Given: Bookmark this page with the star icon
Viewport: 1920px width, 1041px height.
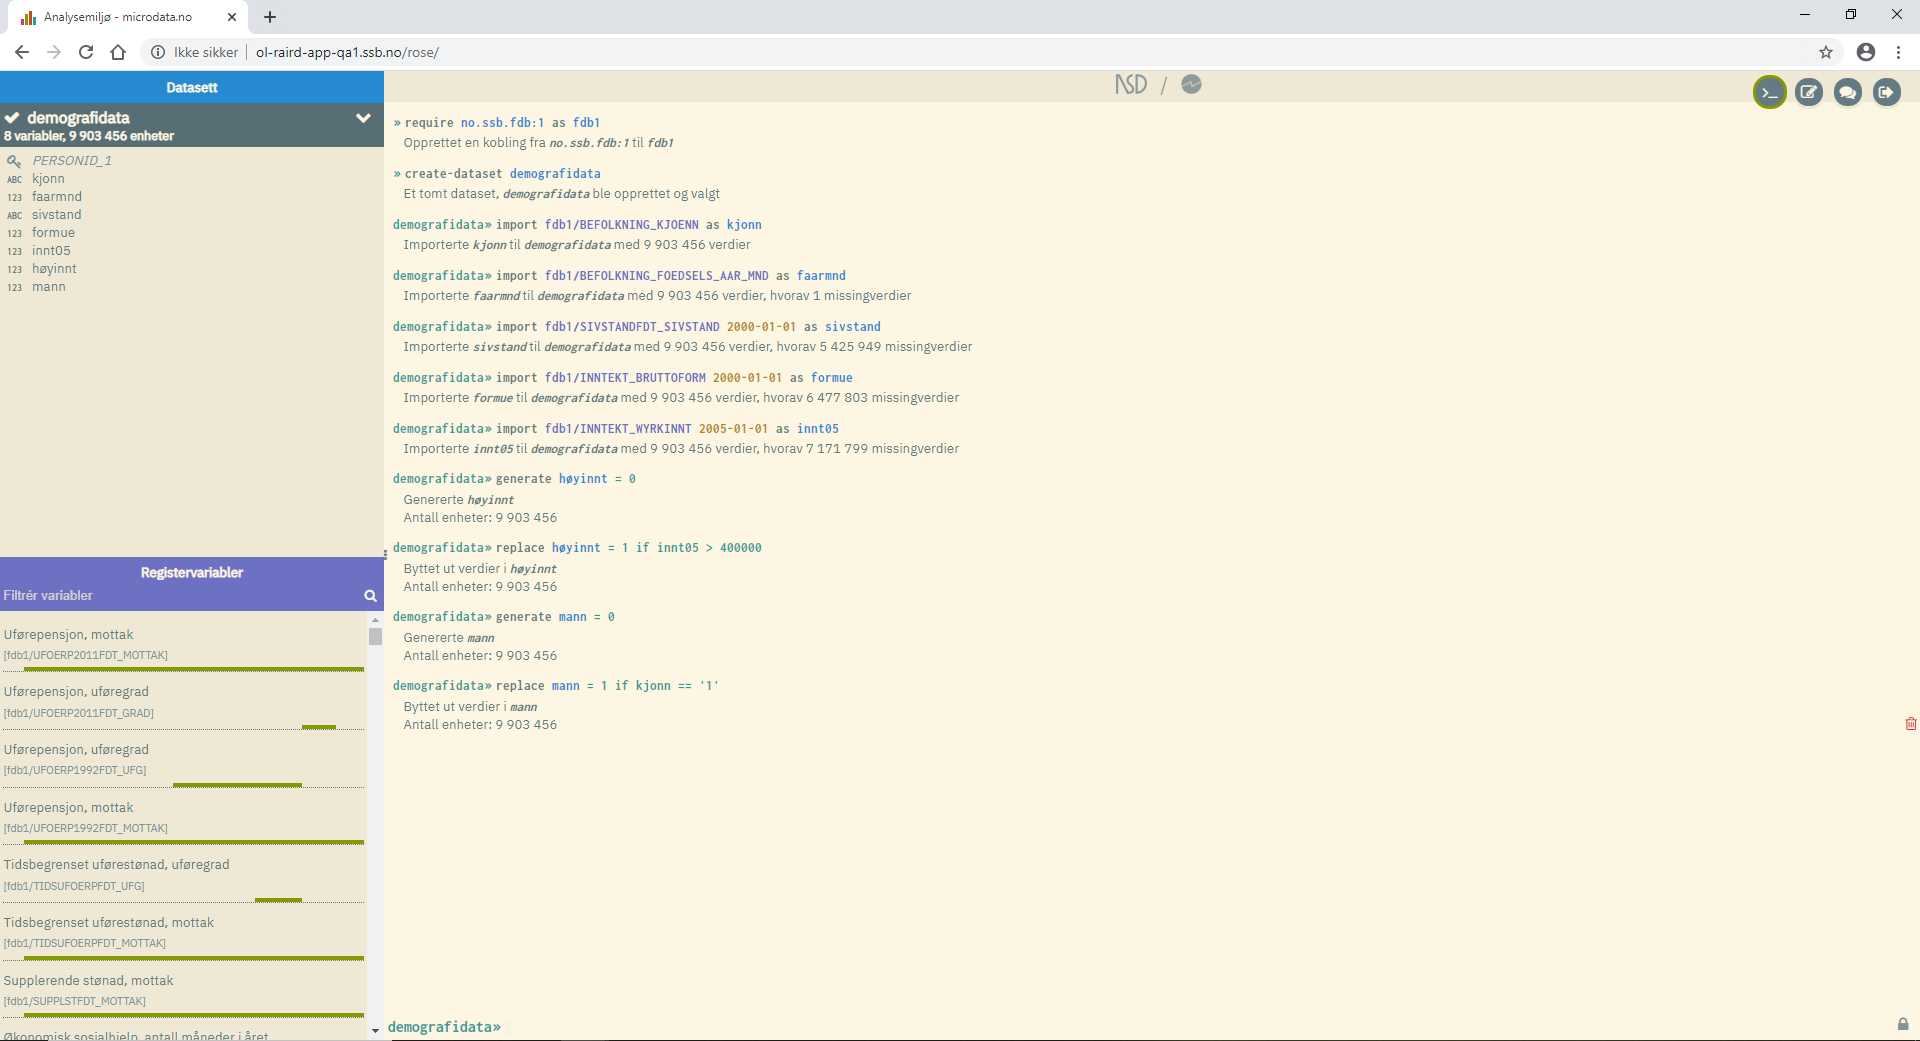Looking at the screenshot, I should point(1825,52).
